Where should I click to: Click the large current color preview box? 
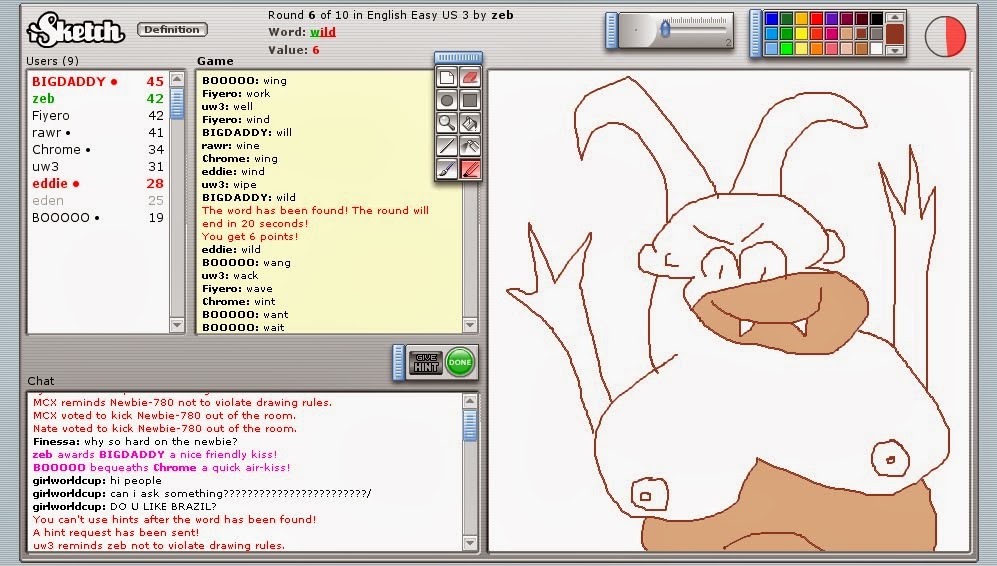tap(895, 34)
